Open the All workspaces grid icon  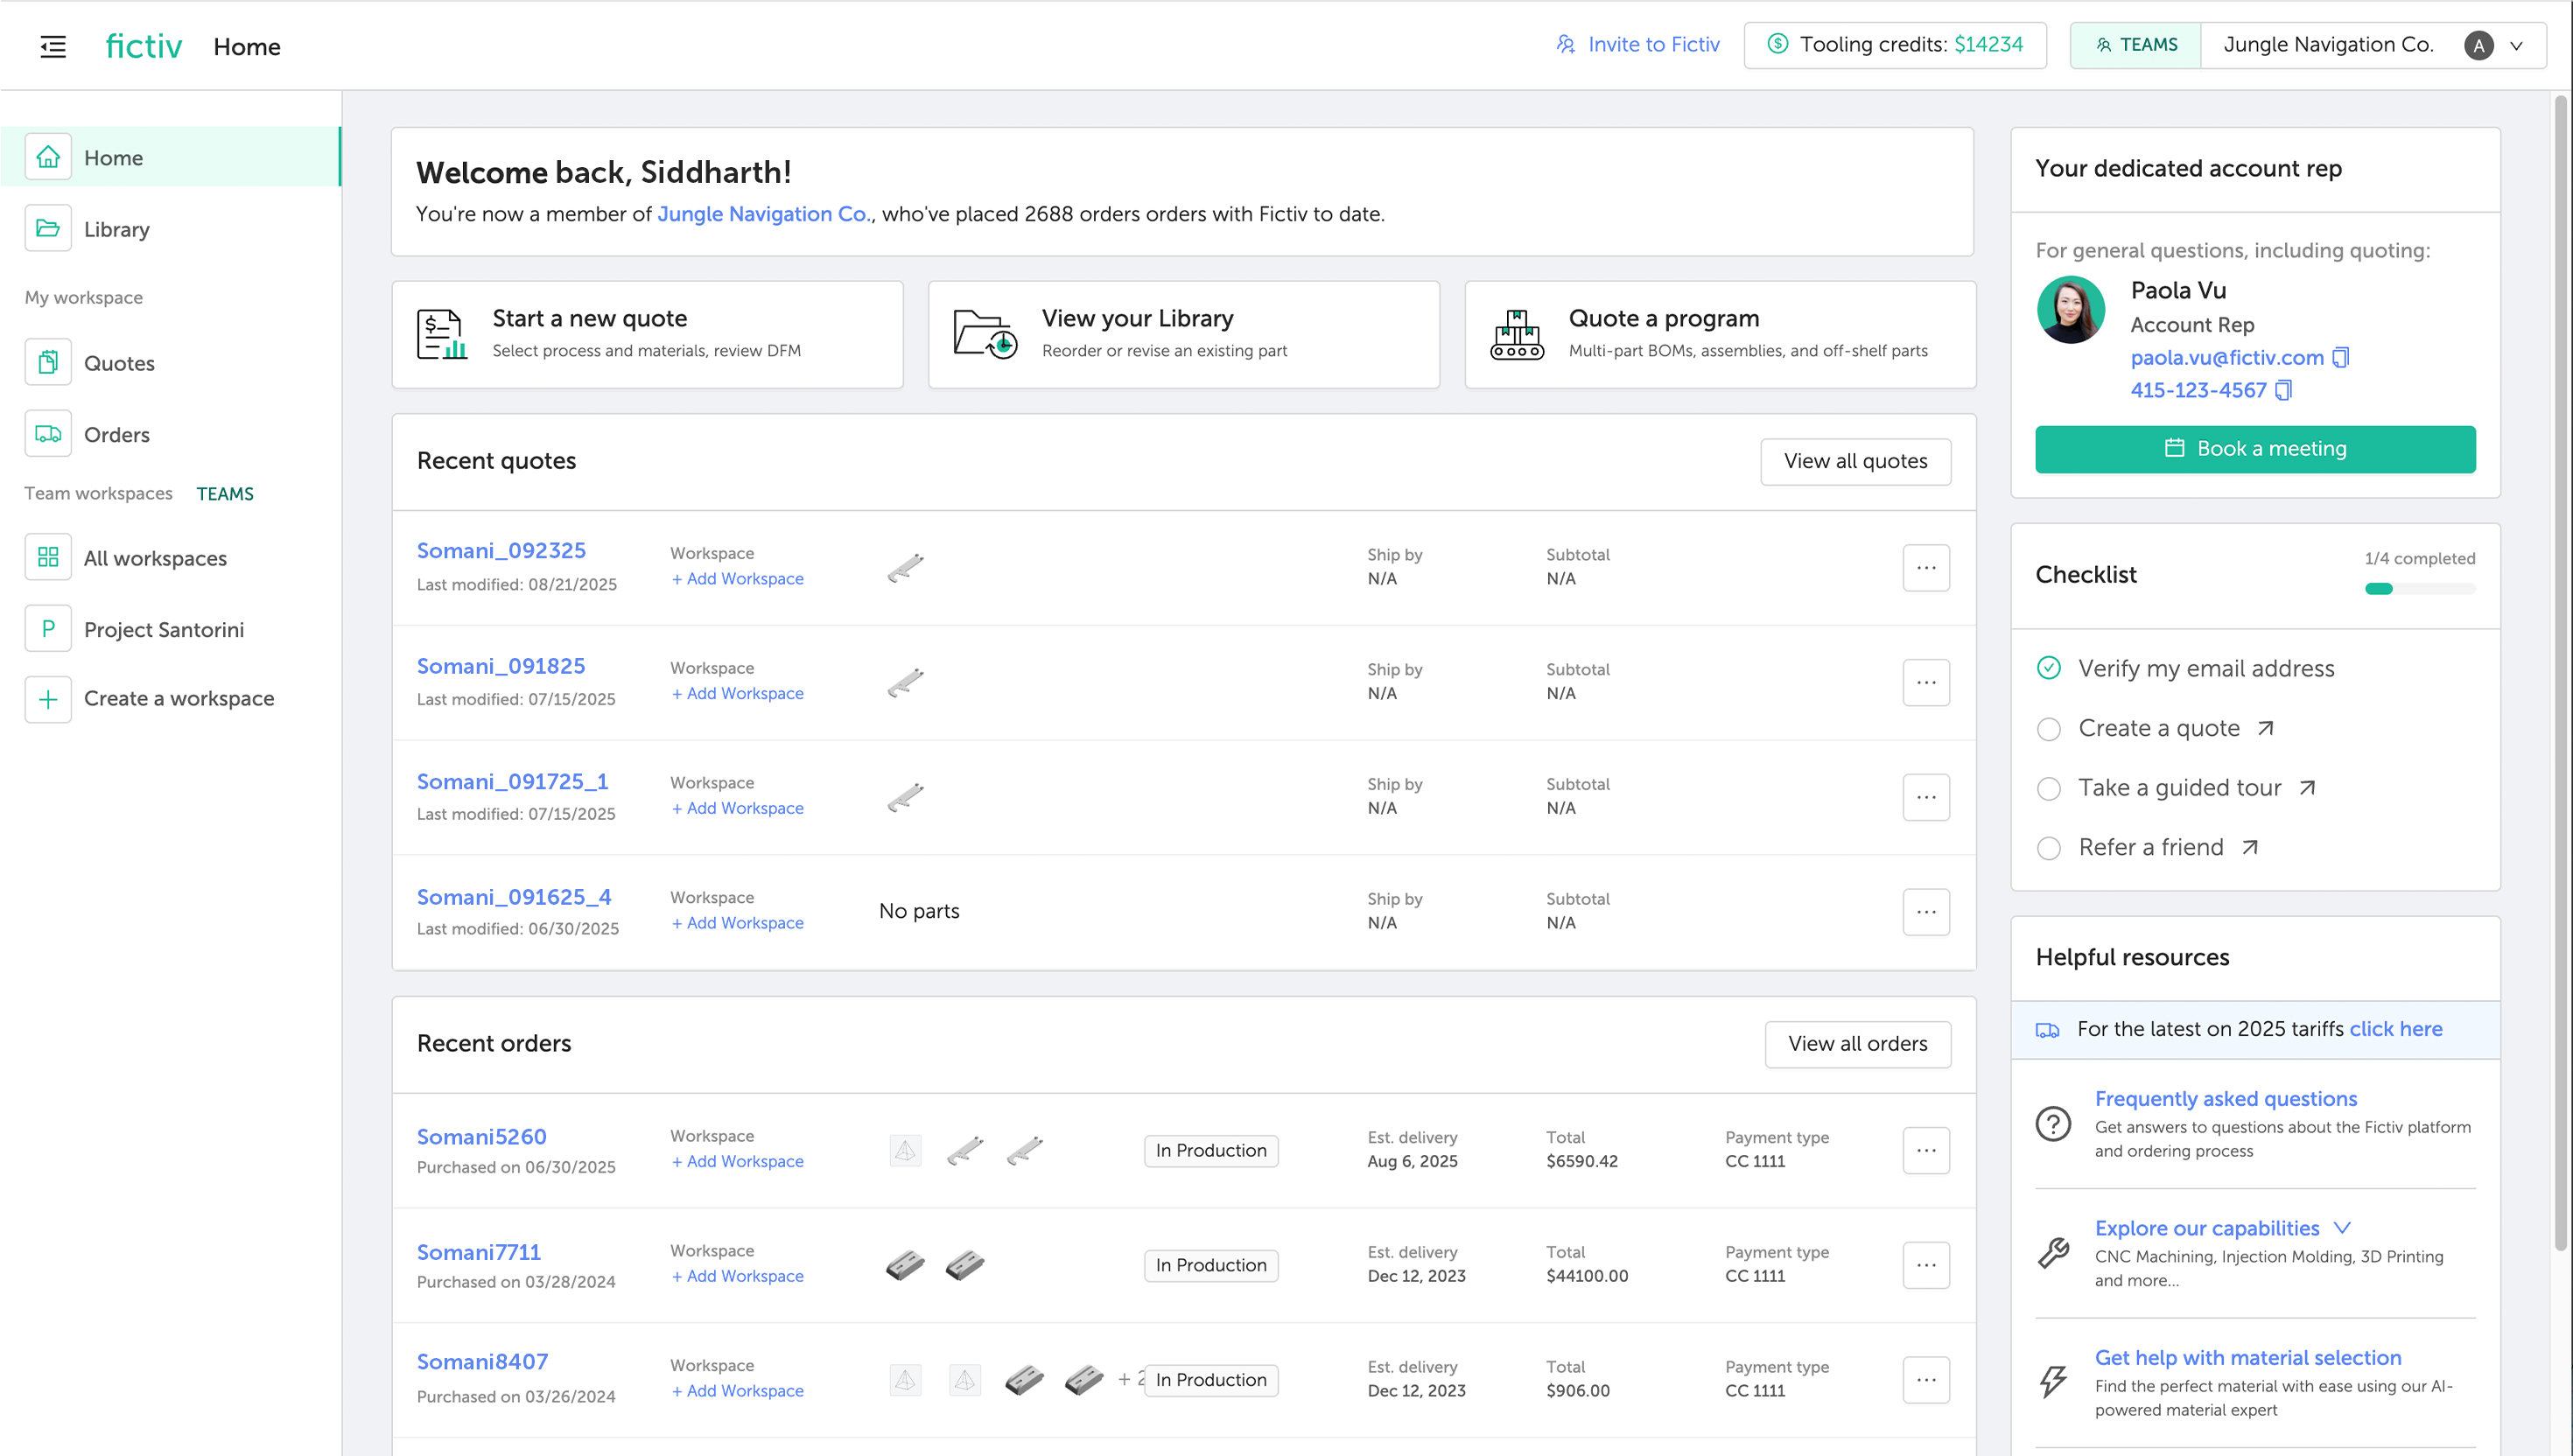[x=48, y=558]
